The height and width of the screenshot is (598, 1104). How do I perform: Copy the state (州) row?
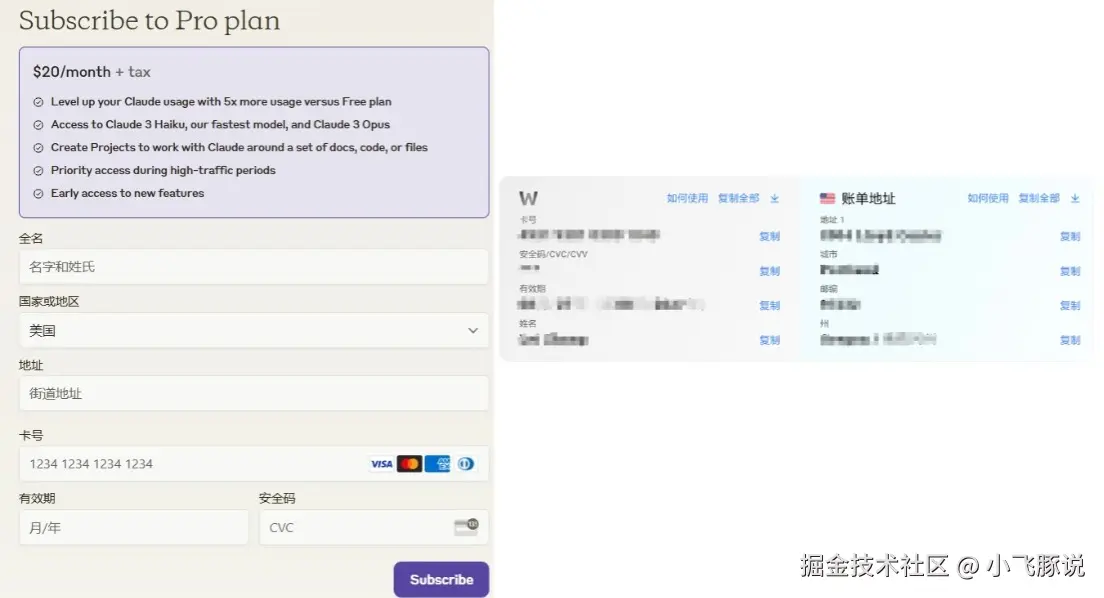click(1070, 340)
